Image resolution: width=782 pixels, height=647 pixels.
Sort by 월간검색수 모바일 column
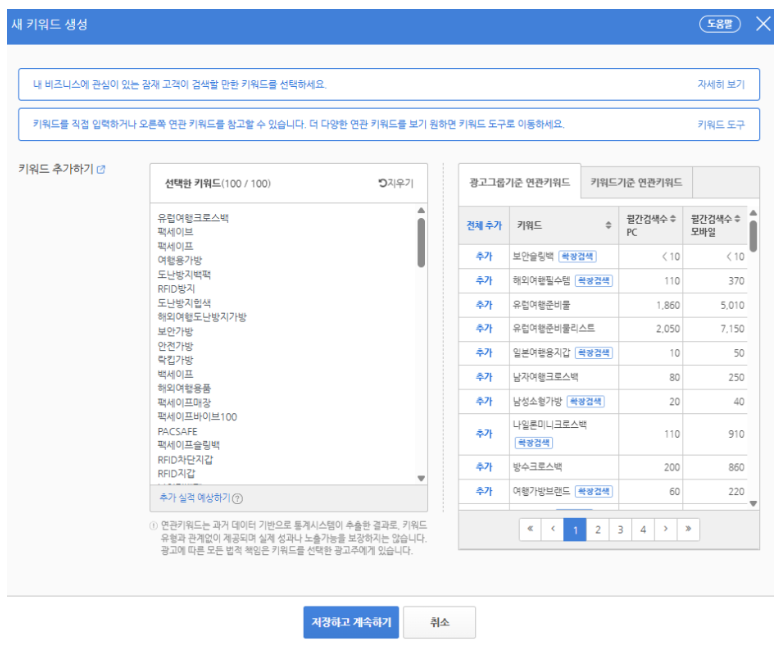[x=735, y=218]
